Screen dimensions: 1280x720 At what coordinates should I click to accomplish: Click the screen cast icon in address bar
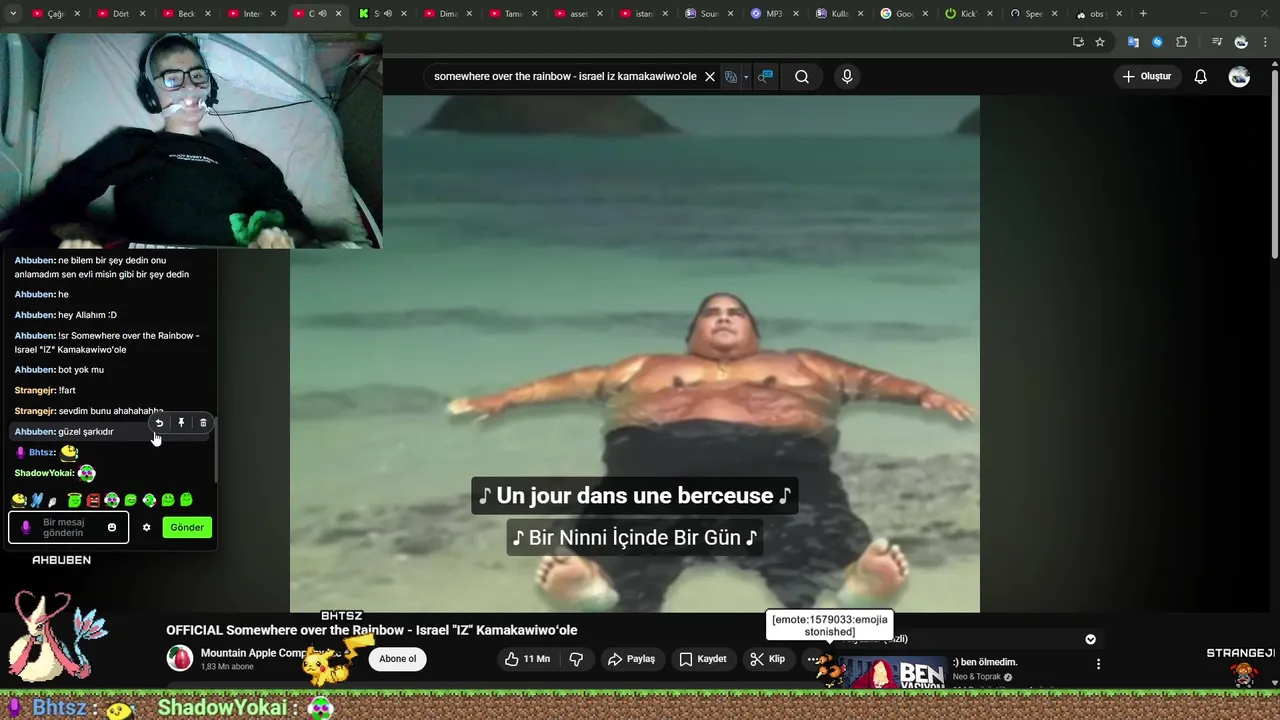click(x=1078, y=42)
